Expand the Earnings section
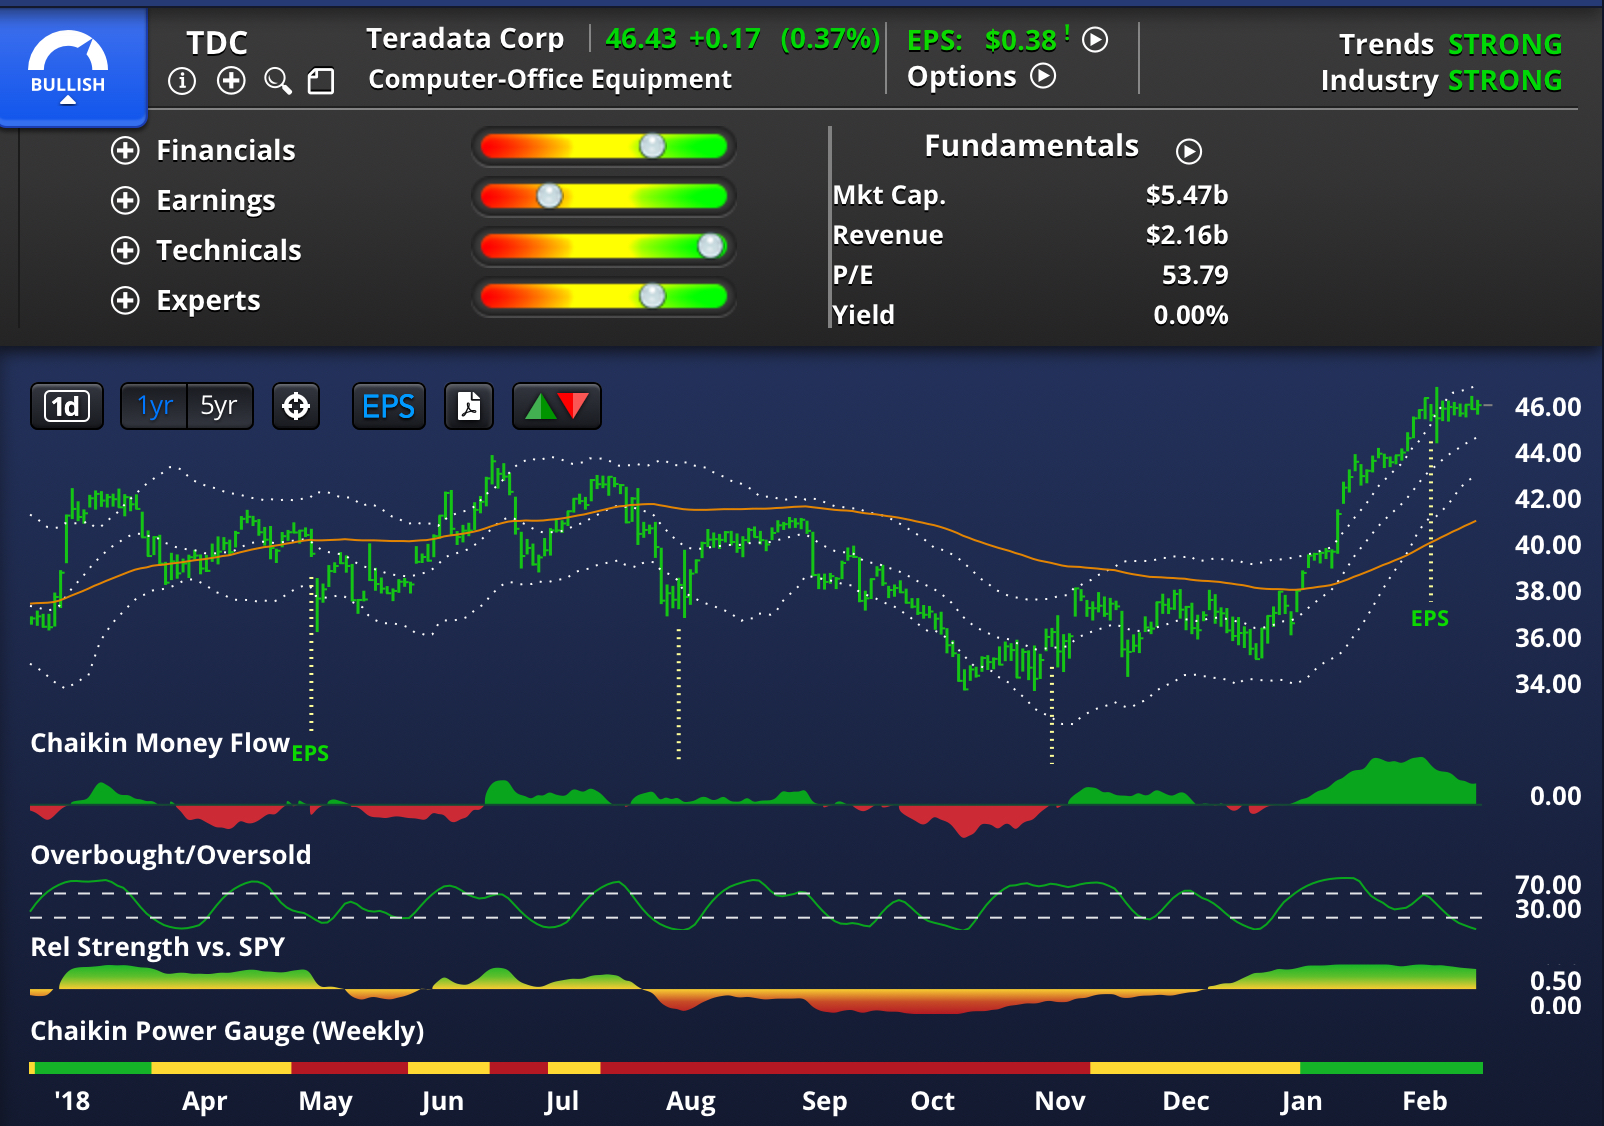Screen dimensions: 1604x1126 (125, 201)
